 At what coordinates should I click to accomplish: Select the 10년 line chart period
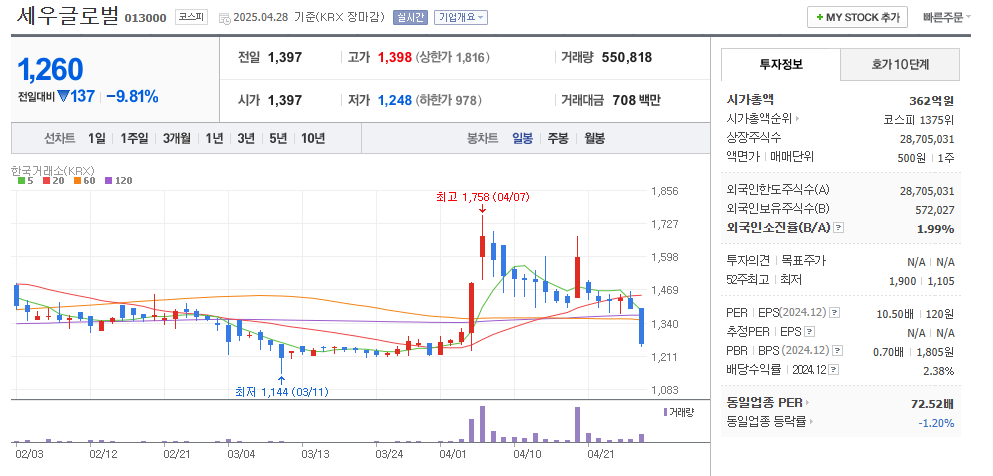313,138
